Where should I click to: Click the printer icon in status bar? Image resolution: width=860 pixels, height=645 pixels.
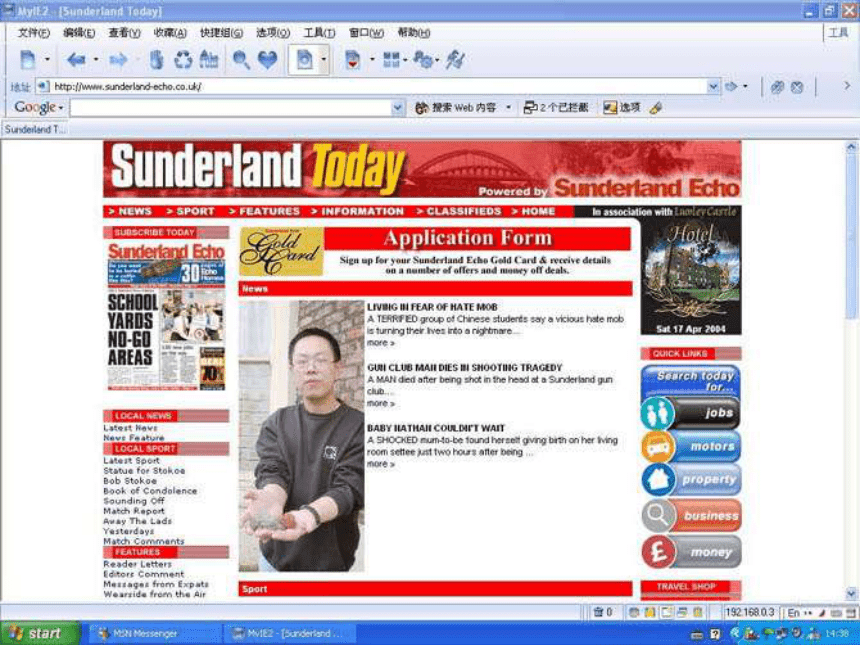click(x=682, y=612)
